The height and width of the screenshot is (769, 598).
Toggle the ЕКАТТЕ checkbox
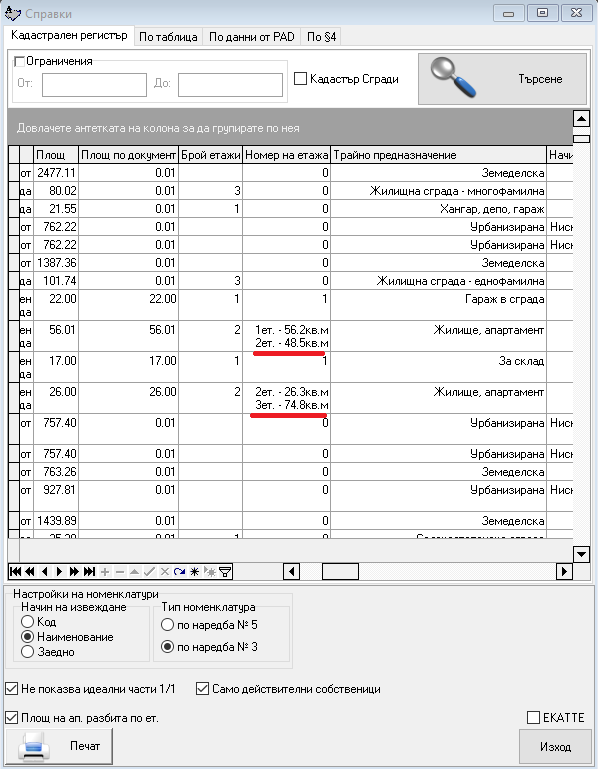coord(533,718)
